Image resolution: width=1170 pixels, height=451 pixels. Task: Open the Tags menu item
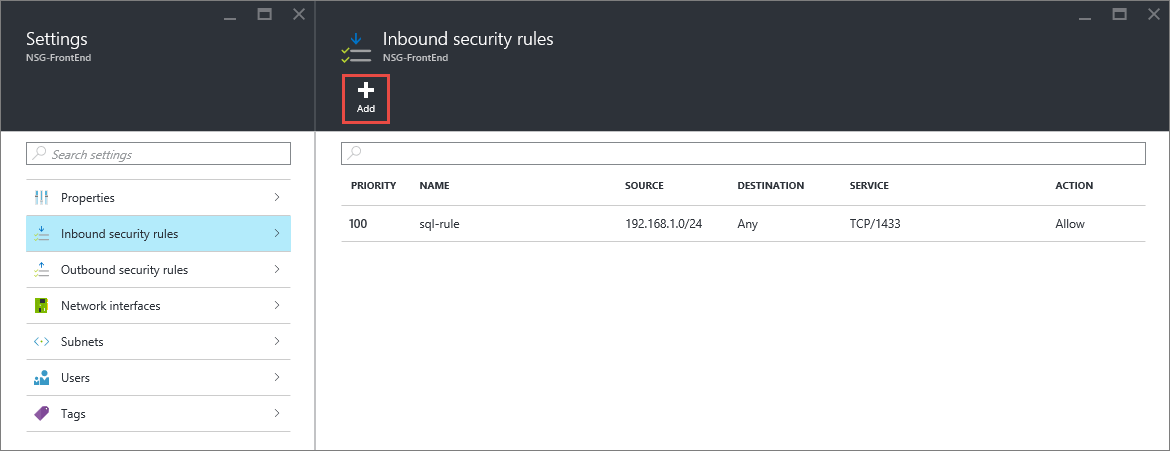[x=158, y=413]
